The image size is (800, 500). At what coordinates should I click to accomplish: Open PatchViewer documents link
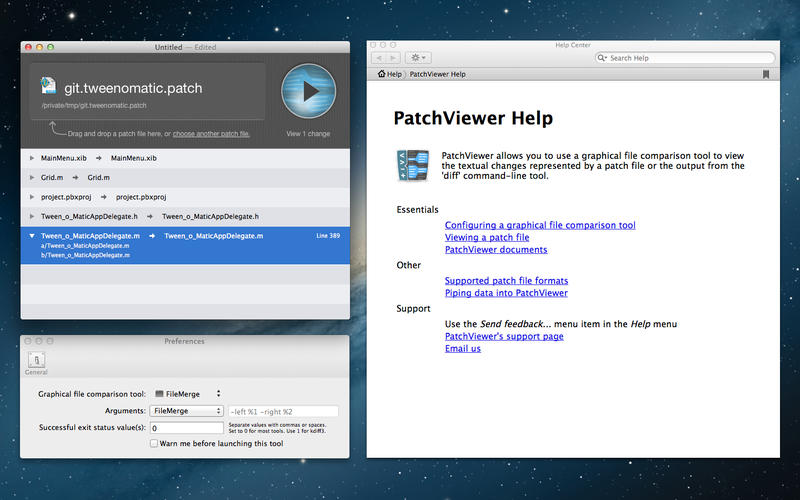[x=496, y=249]
